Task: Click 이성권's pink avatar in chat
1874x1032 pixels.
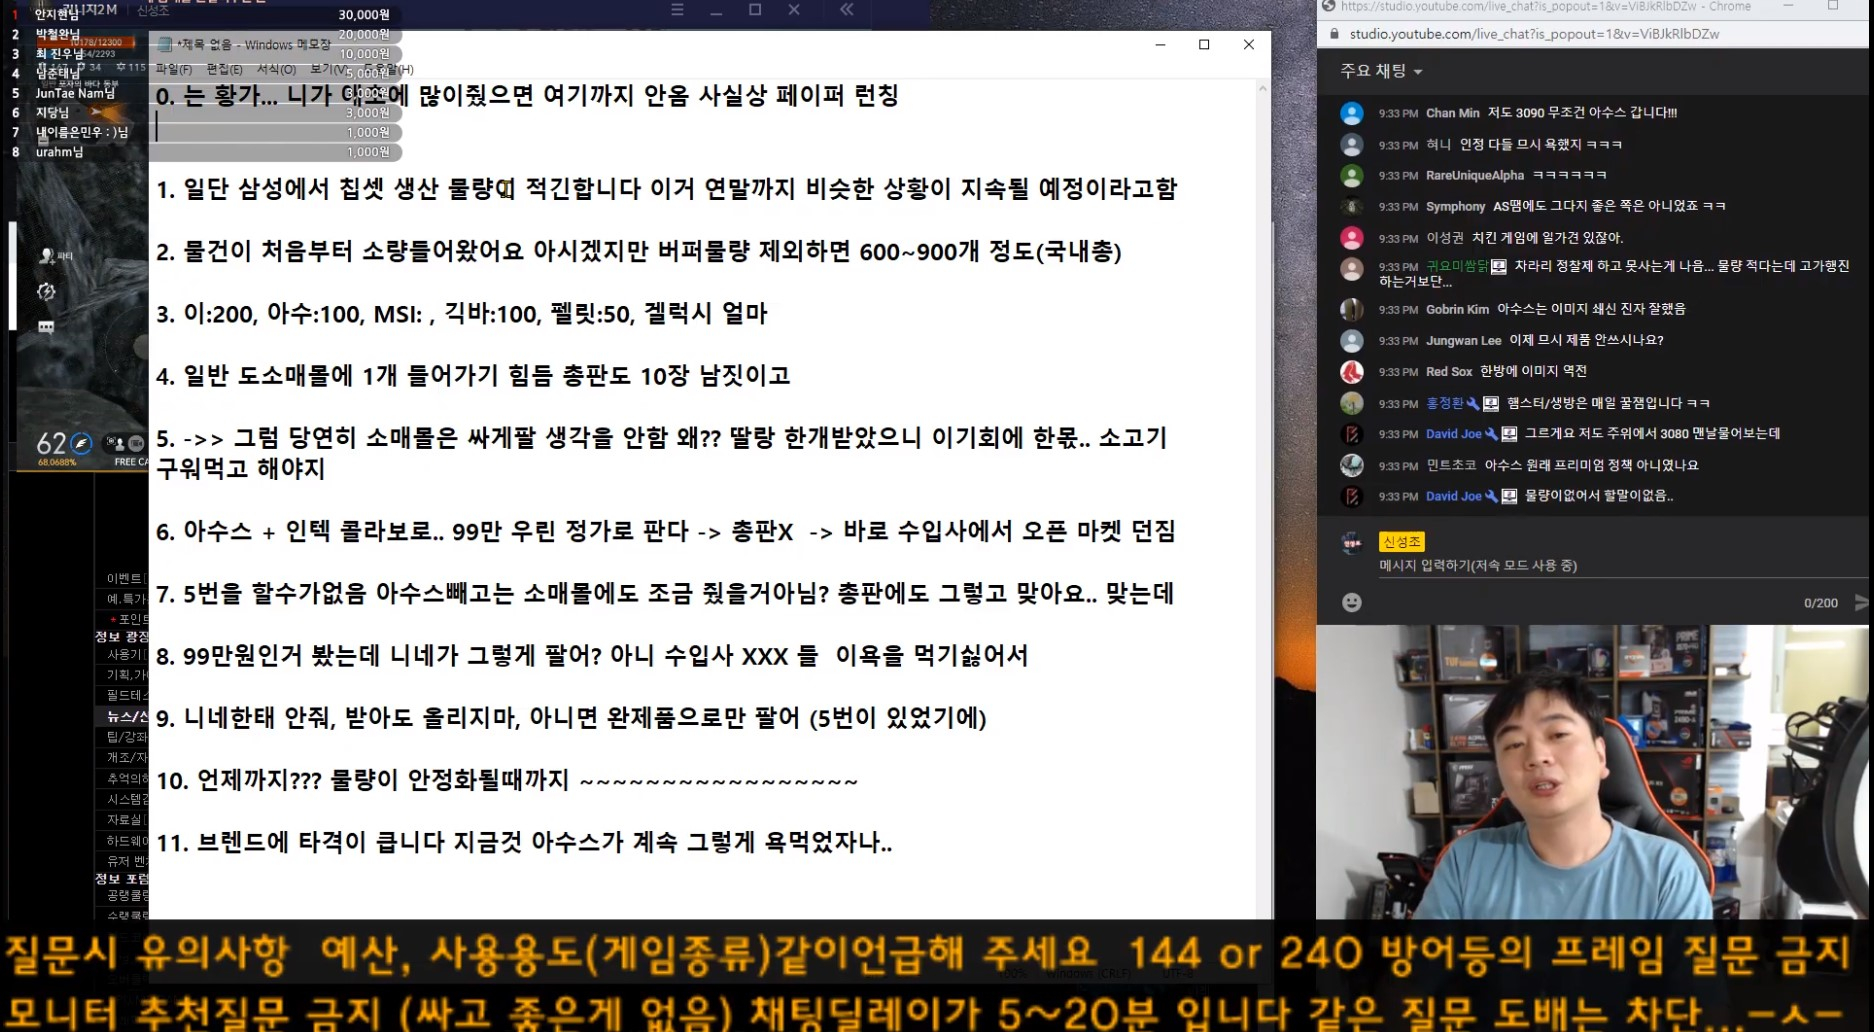Action: pyautogui.click(x=1351, y=238)
